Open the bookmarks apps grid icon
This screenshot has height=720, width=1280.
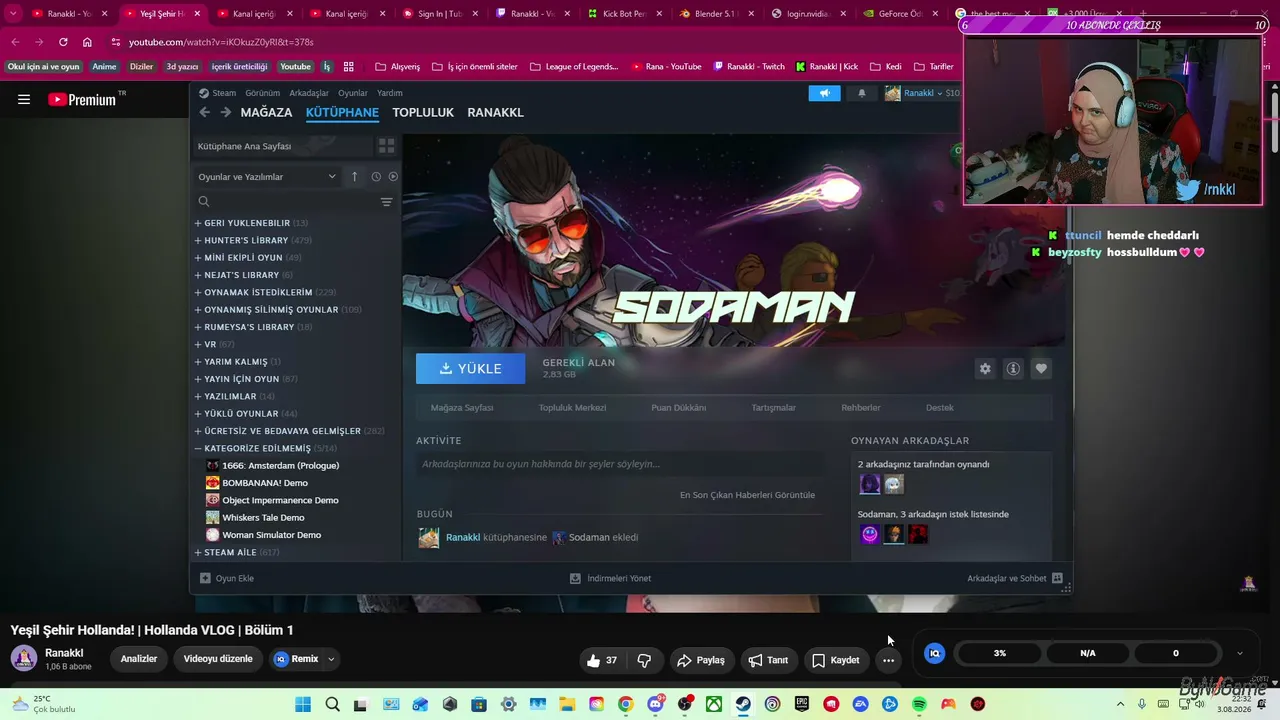(x=349, y=67)
